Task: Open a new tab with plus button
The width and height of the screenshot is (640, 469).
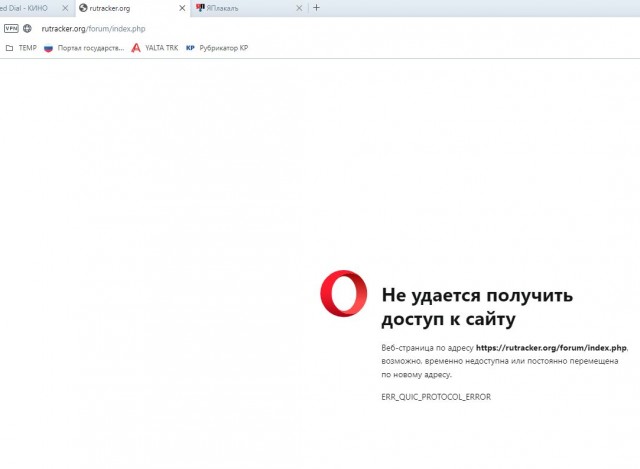Action: point(316,8)
